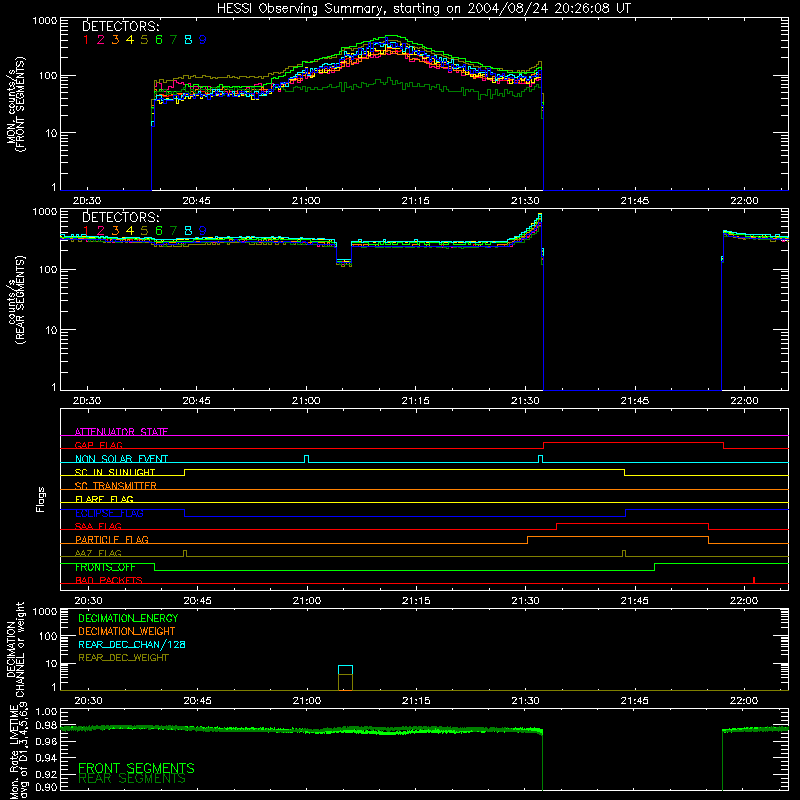This screenshot has height=800, width=800.
Task: Click the REAR_DEC_WEIGHT legend entry
Action: (x=123, y=658)
